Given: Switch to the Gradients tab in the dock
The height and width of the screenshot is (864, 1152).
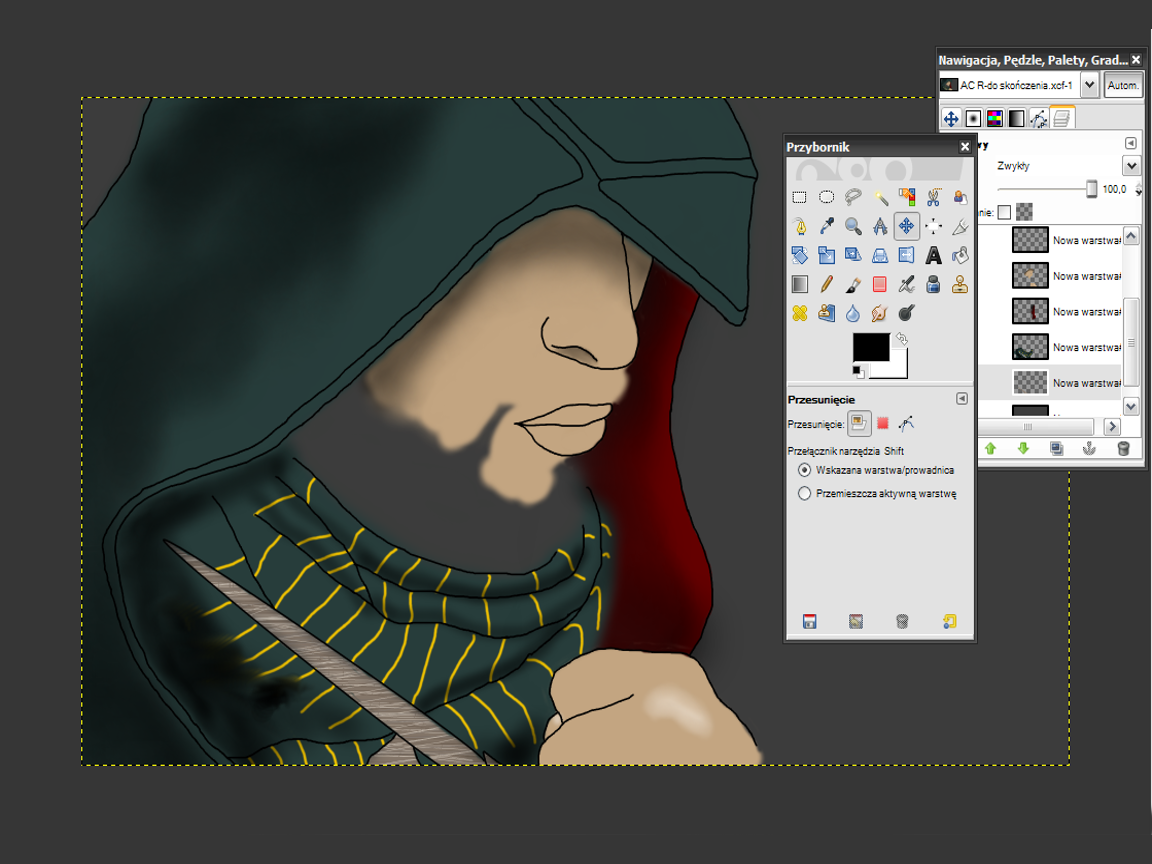Looking at the screenshot, I should [1017, 117].
